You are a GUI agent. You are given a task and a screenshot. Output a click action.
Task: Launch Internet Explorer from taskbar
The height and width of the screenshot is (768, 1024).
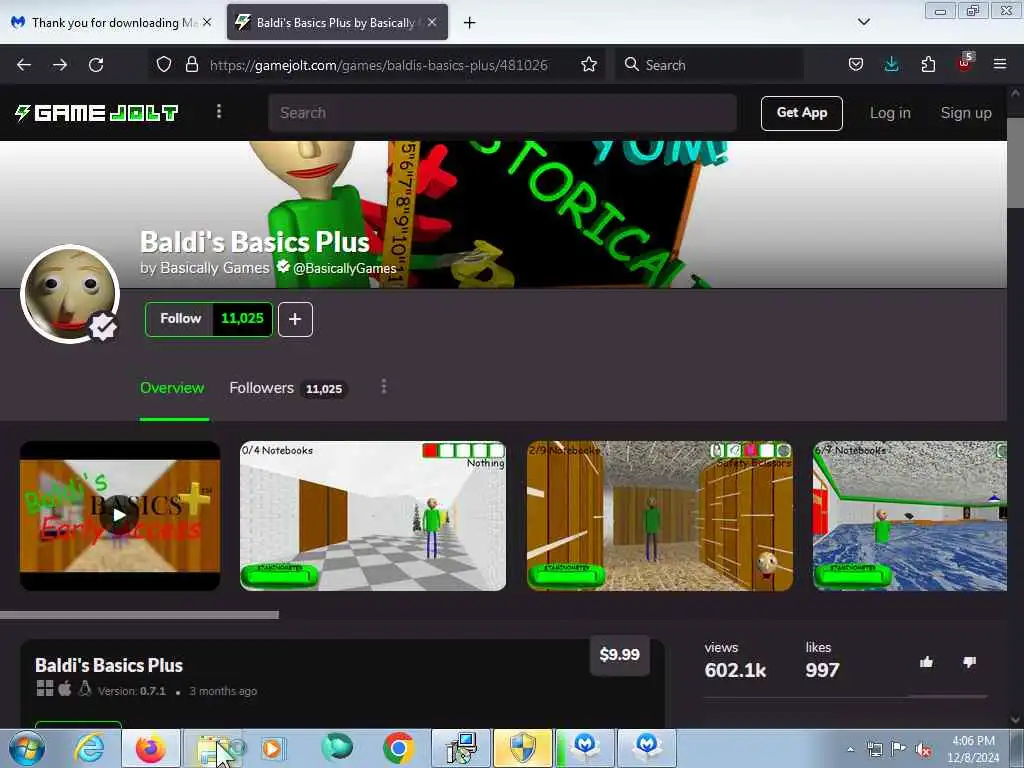click(89, 748)
